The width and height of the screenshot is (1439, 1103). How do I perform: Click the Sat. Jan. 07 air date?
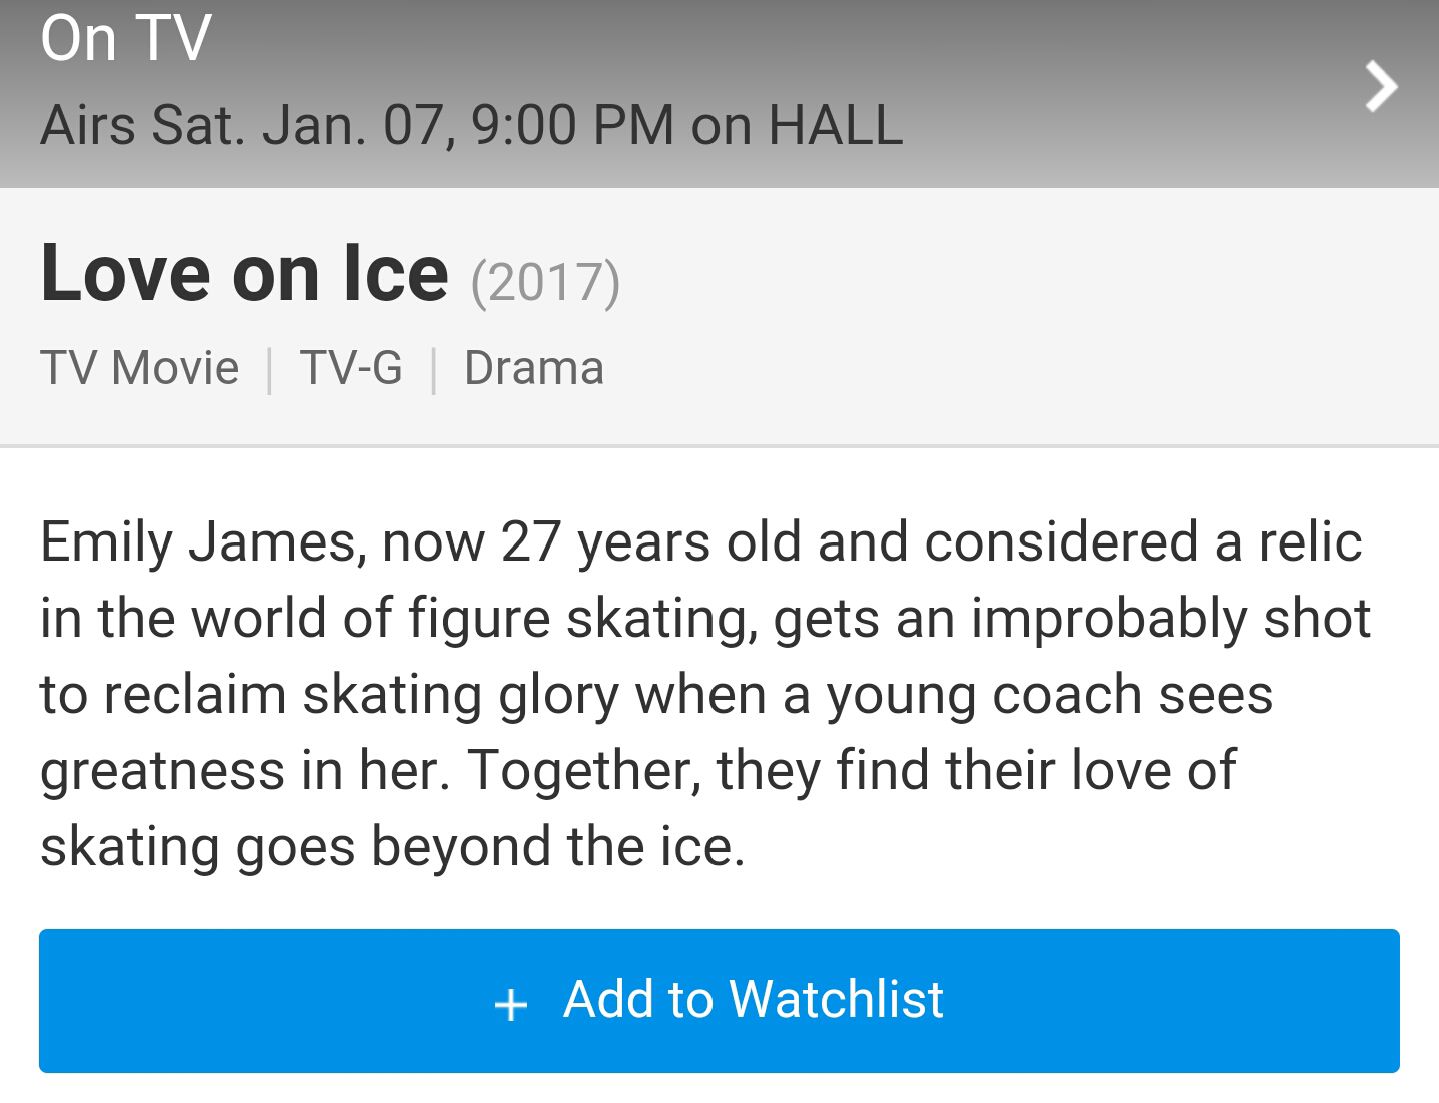click(300, 126)
